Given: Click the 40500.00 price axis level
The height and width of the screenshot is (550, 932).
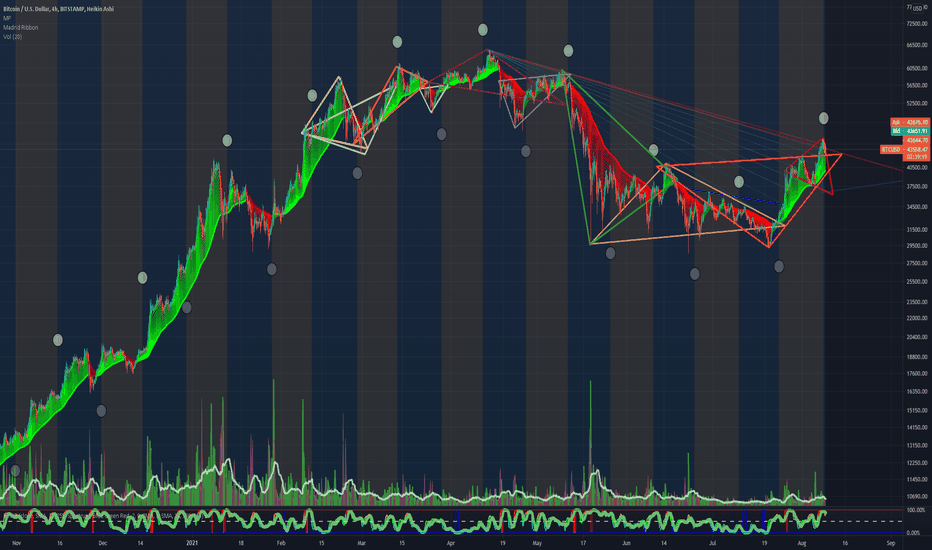Looking at the screenshot, I should coord(918,168).
